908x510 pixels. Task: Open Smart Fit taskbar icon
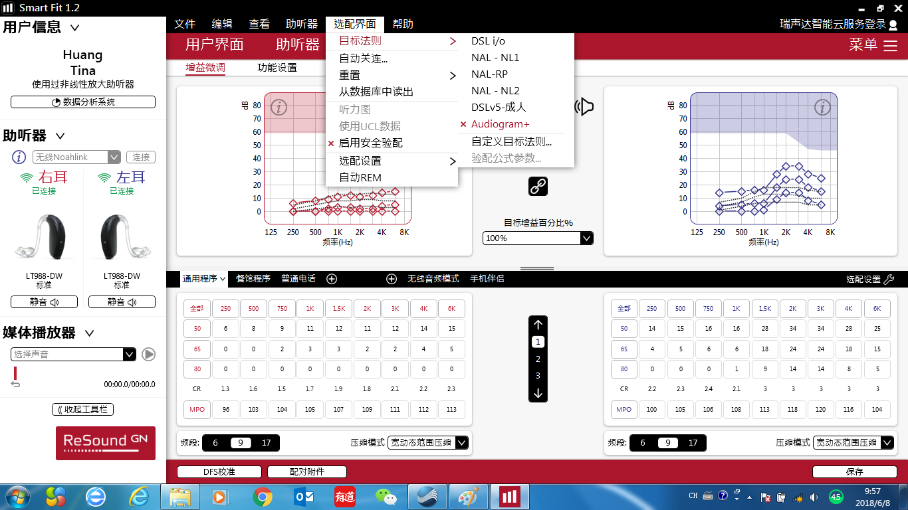[510, 497]
